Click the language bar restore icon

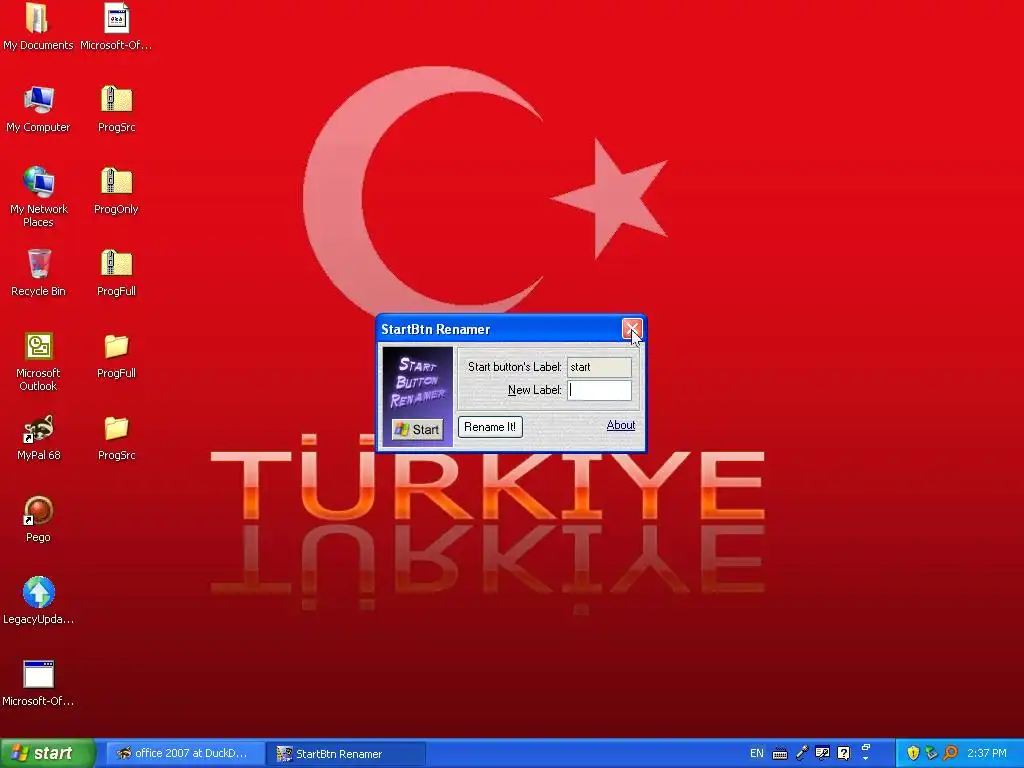[866, 747]
